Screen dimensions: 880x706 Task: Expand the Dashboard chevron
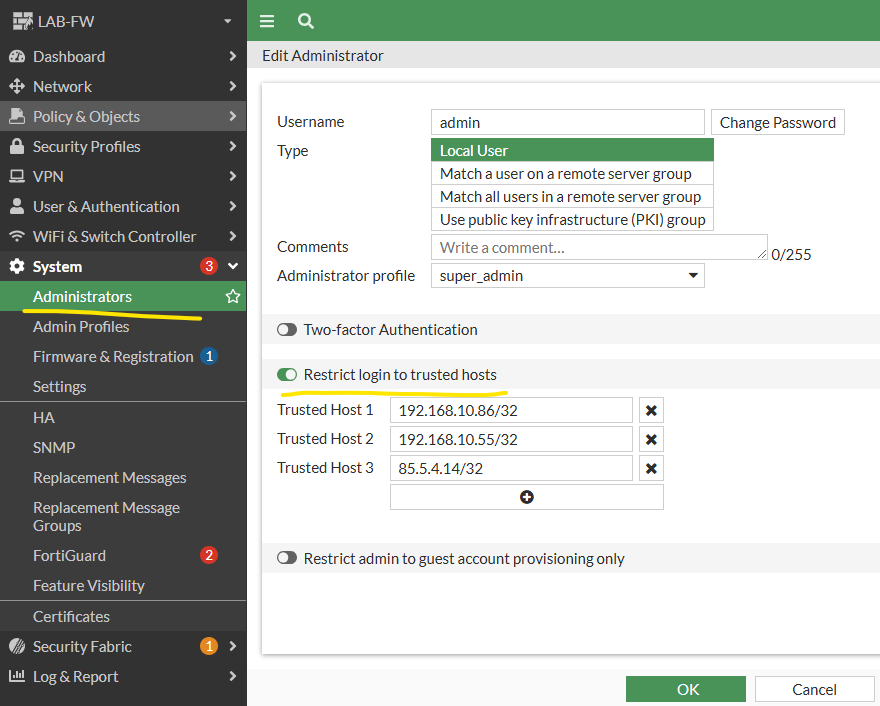(x=233, y=56)
